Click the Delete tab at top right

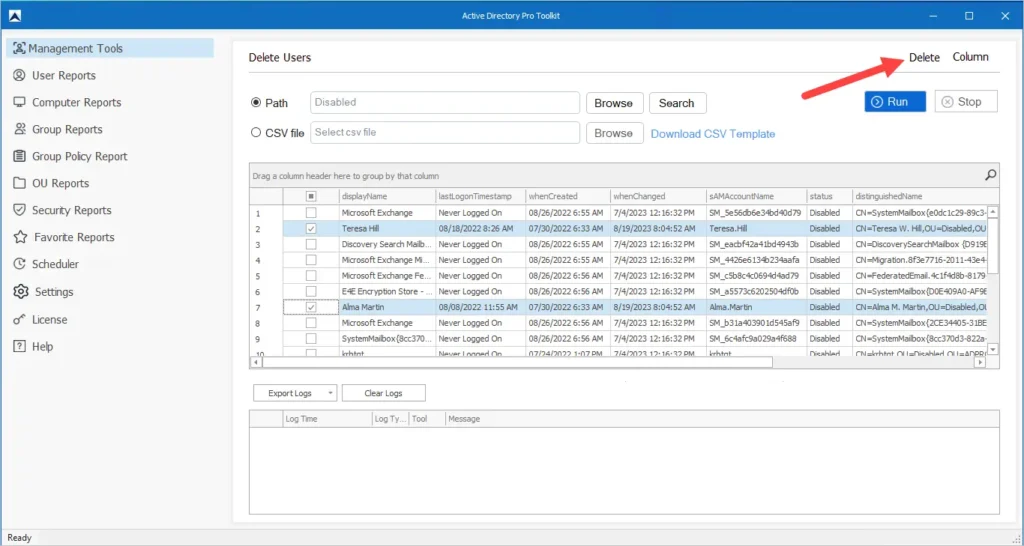[924, 57]
